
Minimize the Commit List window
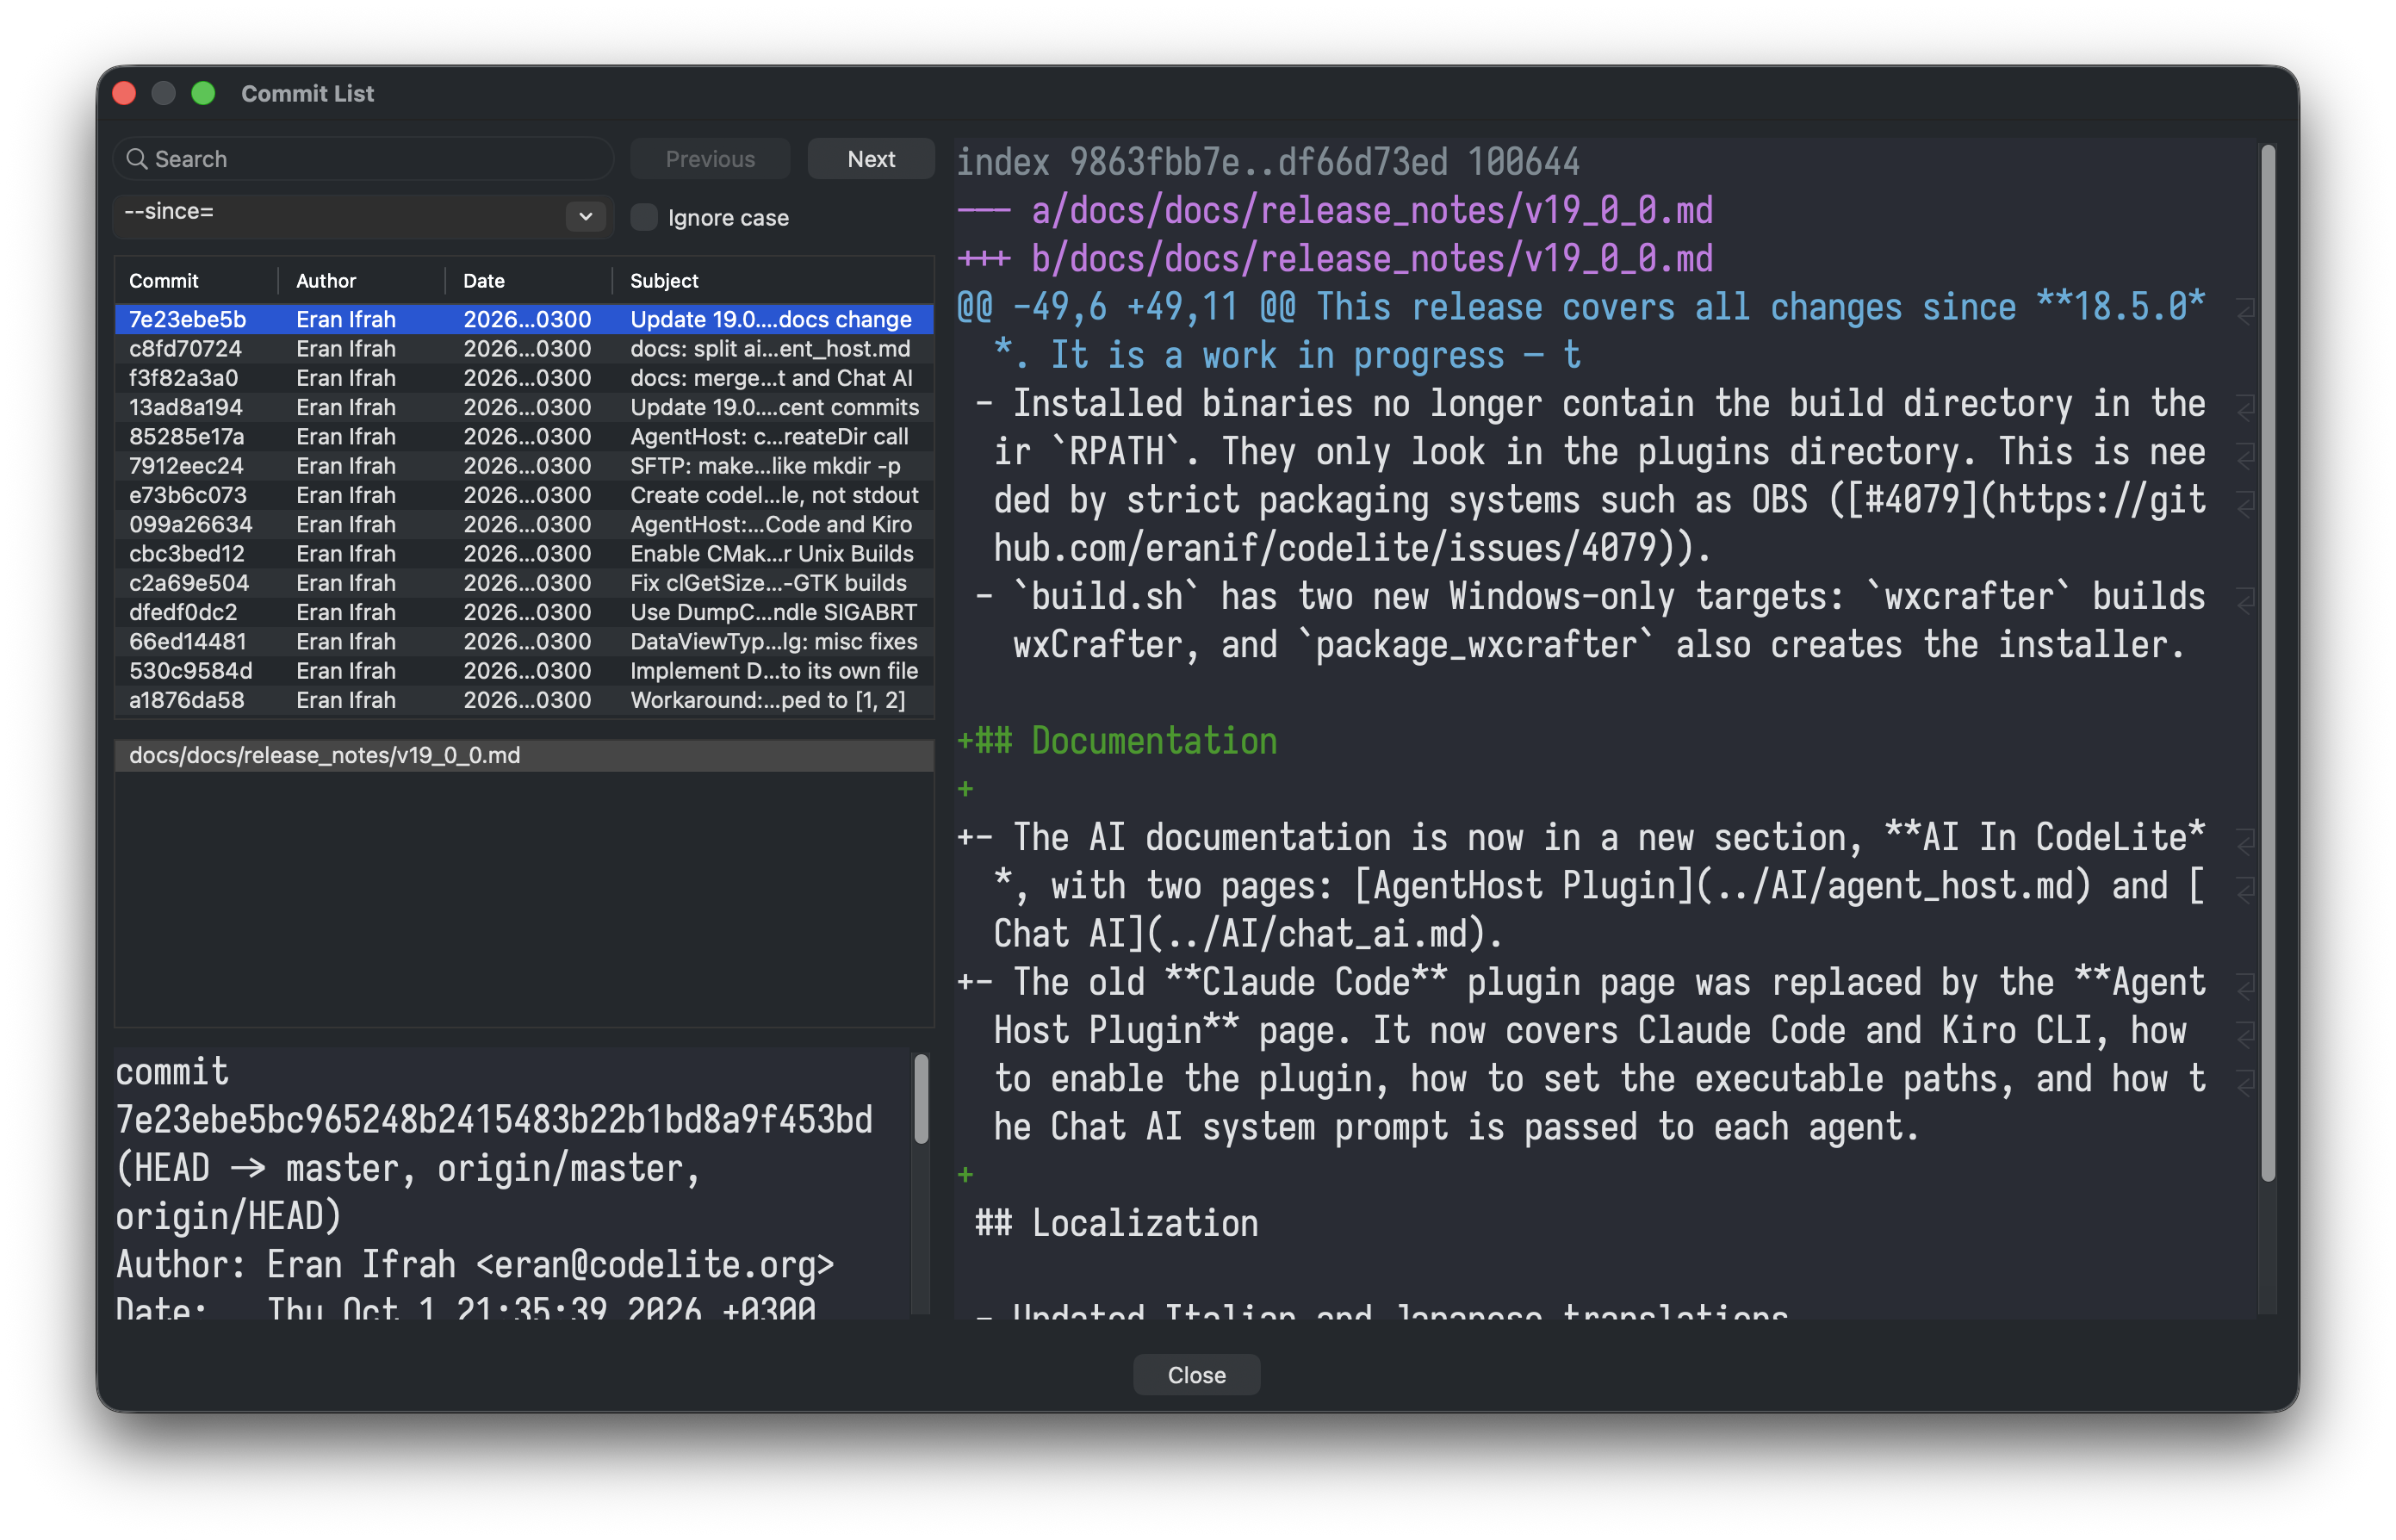(163, 93)
